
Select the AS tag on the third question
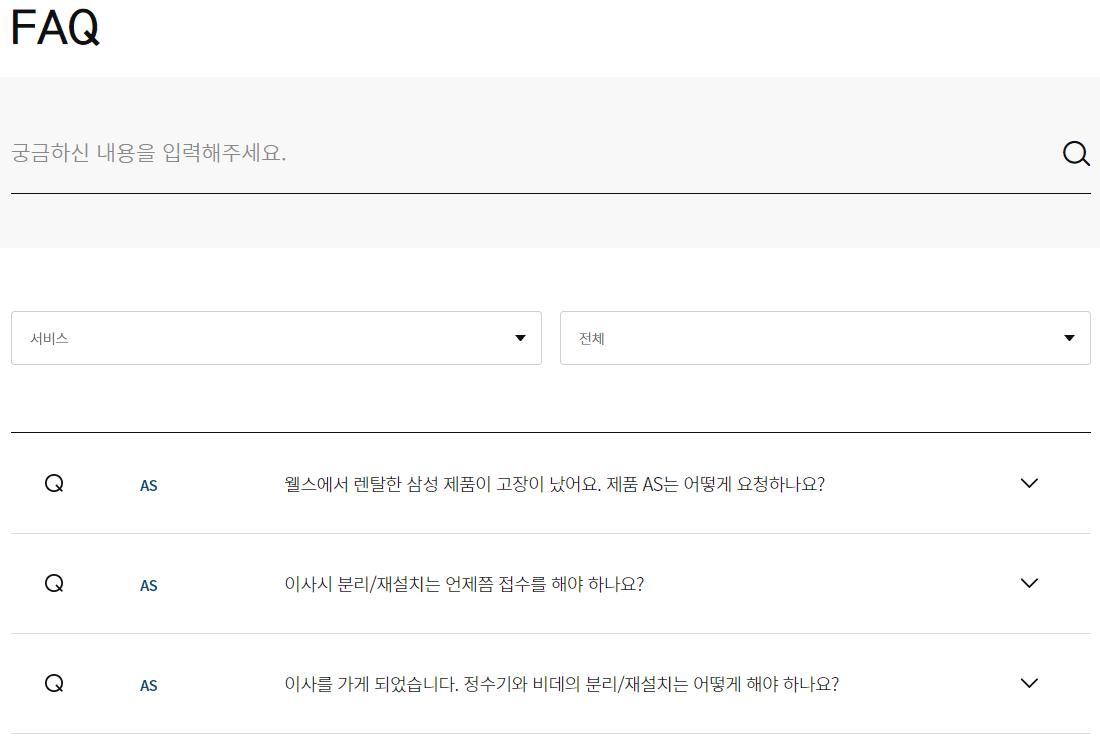148,685
